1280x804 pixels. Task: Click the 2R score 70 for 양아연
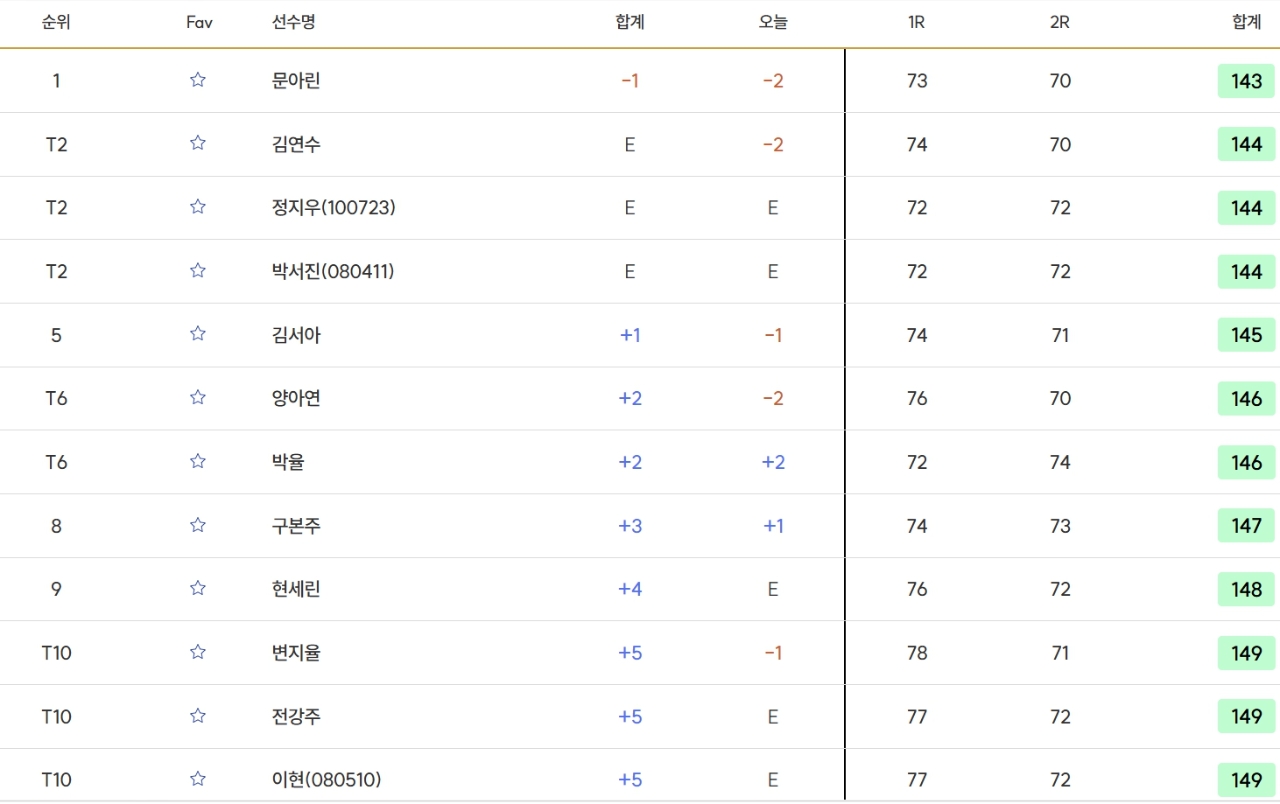click(1060, 398)
